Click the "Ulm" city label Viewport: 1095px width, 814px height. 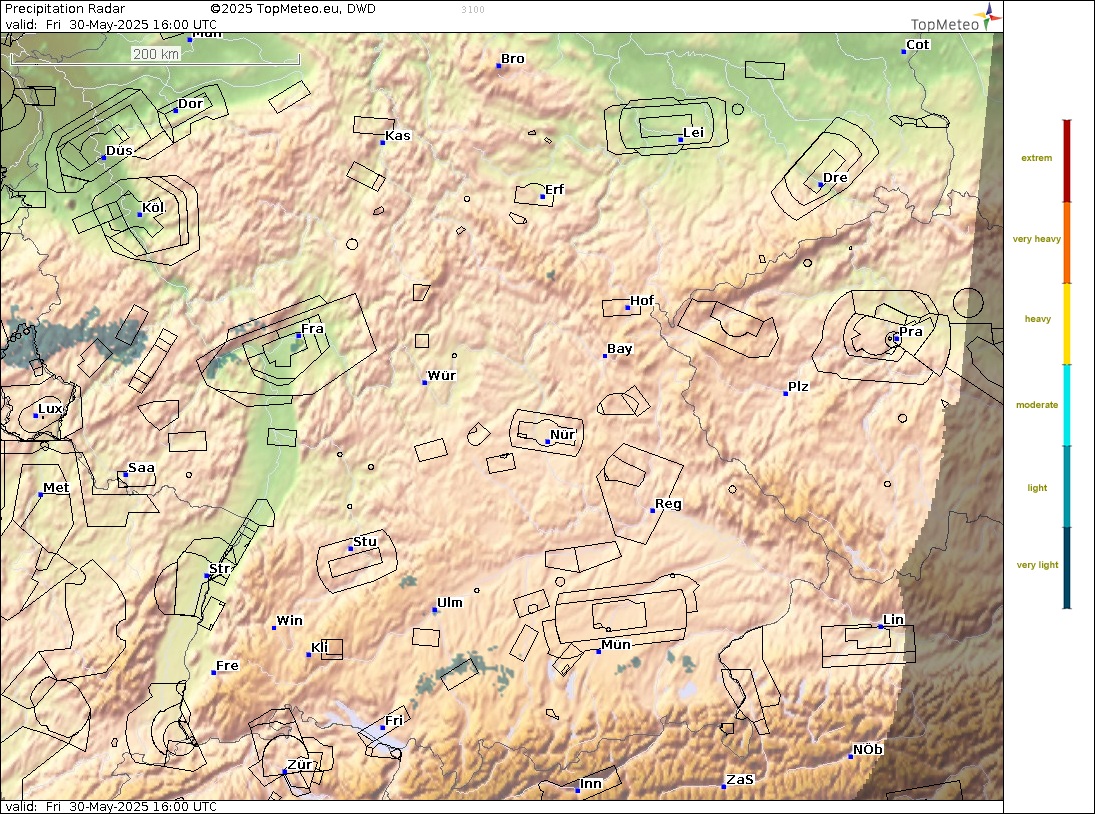tap(450, 603)
